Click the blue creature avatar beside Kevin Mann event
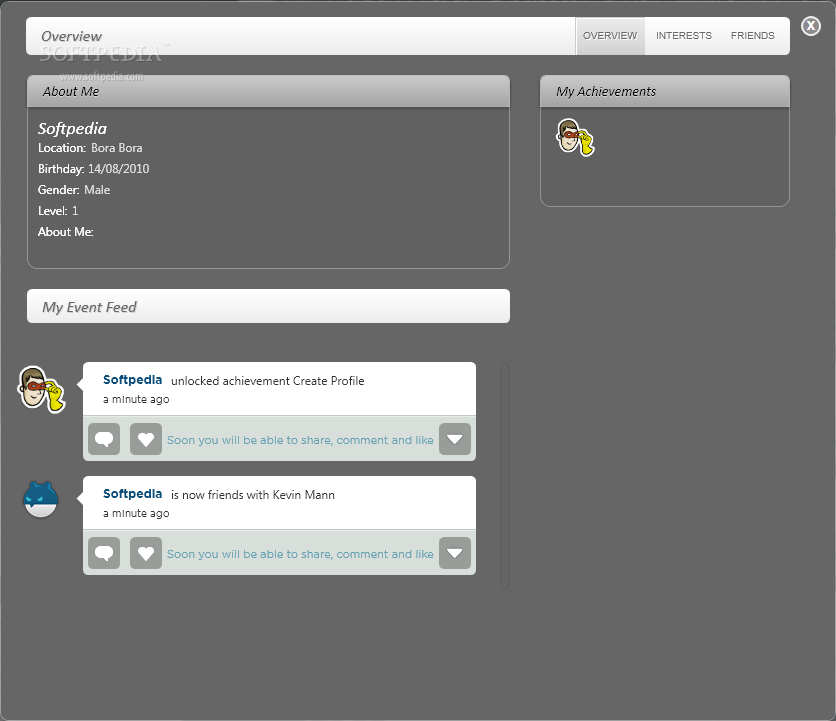 [x=41, y=499]
